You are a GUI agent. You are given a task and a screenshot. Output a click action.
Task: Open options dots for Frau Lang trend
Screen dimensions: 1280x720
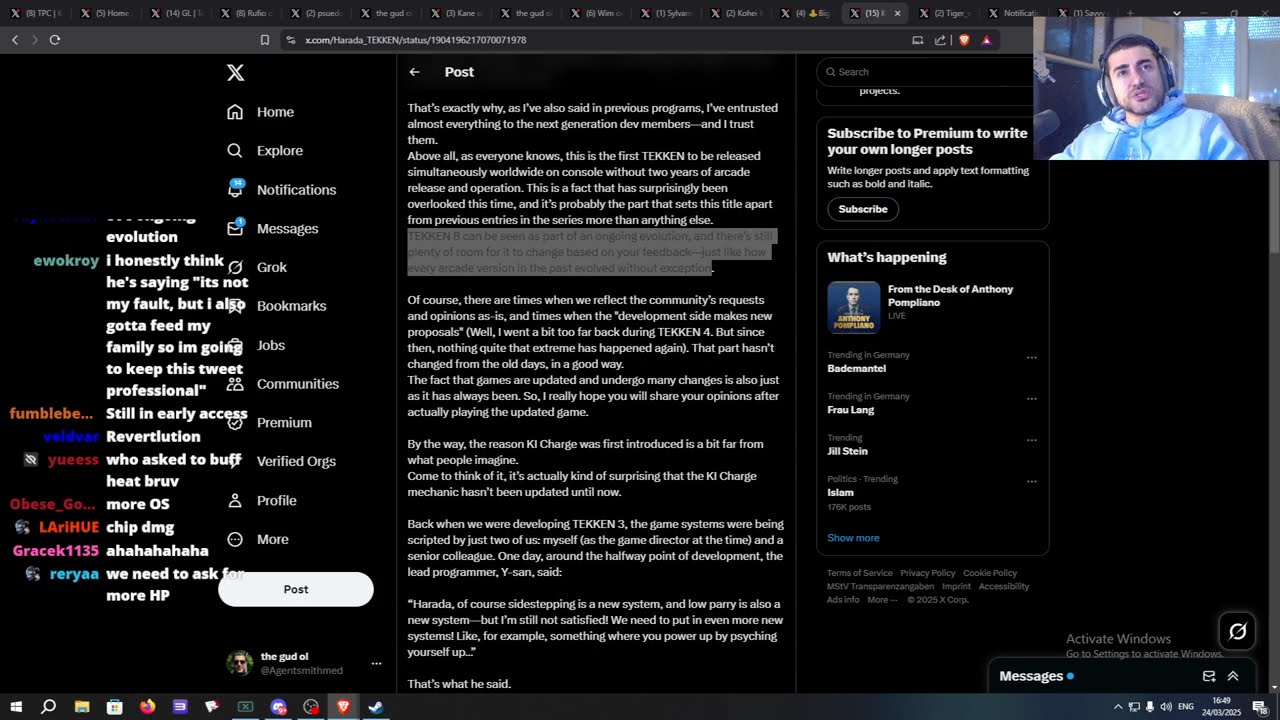point(1031,398)
